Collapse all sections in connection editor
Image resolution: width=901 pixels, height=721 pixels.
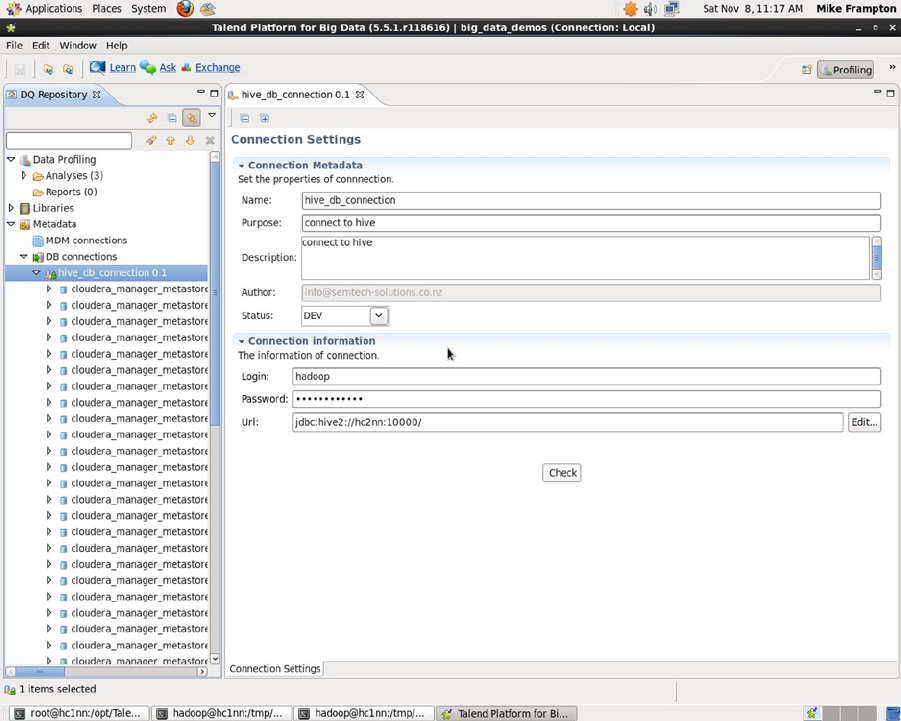click(x=245, y=118)
